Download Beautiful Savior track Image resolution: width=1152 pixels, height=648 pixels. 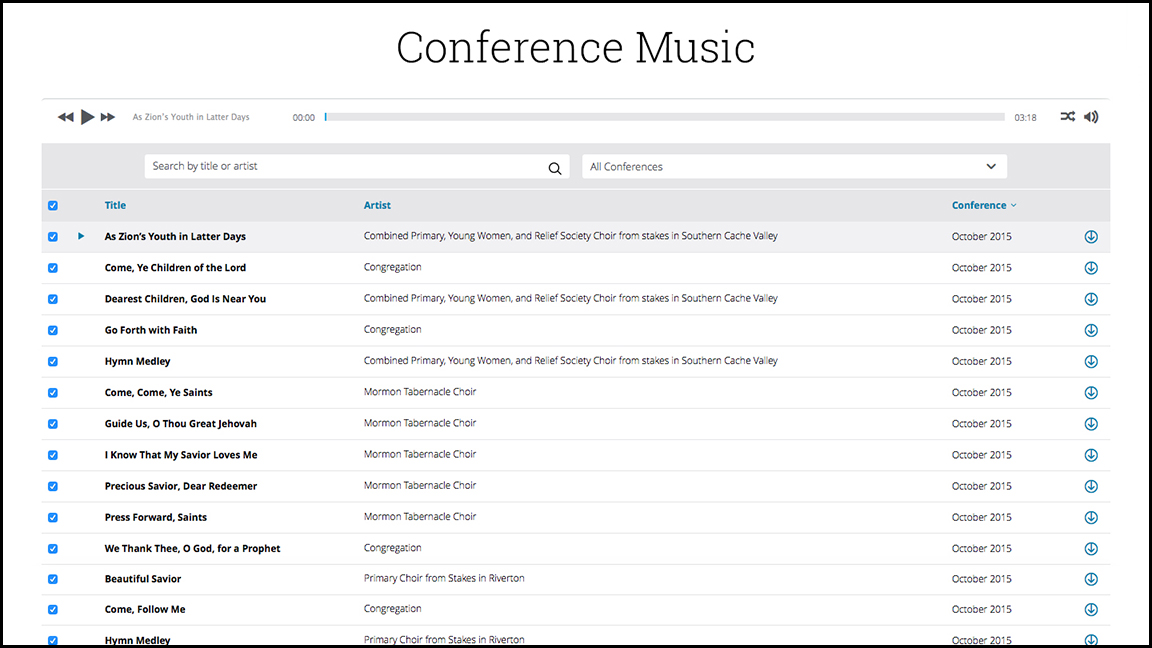[1091, 579]
